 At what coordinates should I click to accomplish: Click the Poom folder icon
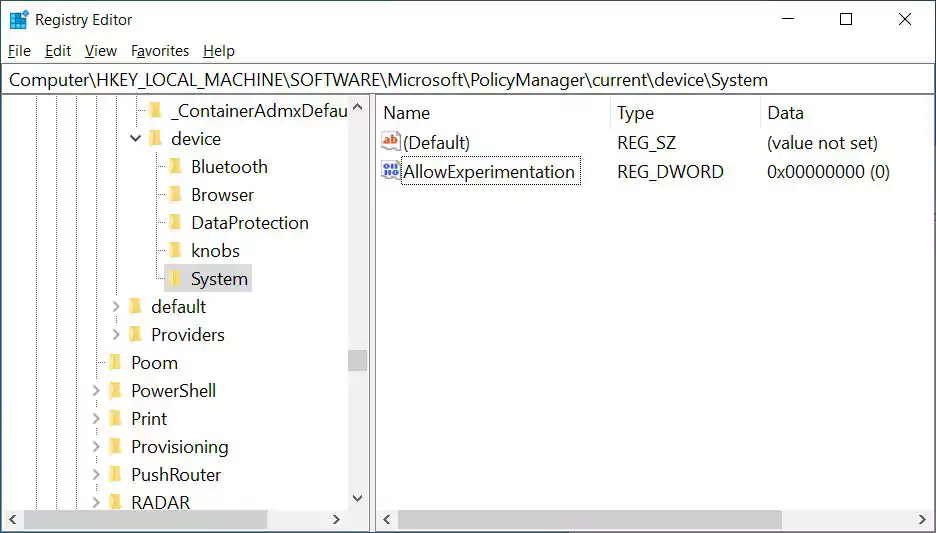pyautogui.click(x=115, y=363)
